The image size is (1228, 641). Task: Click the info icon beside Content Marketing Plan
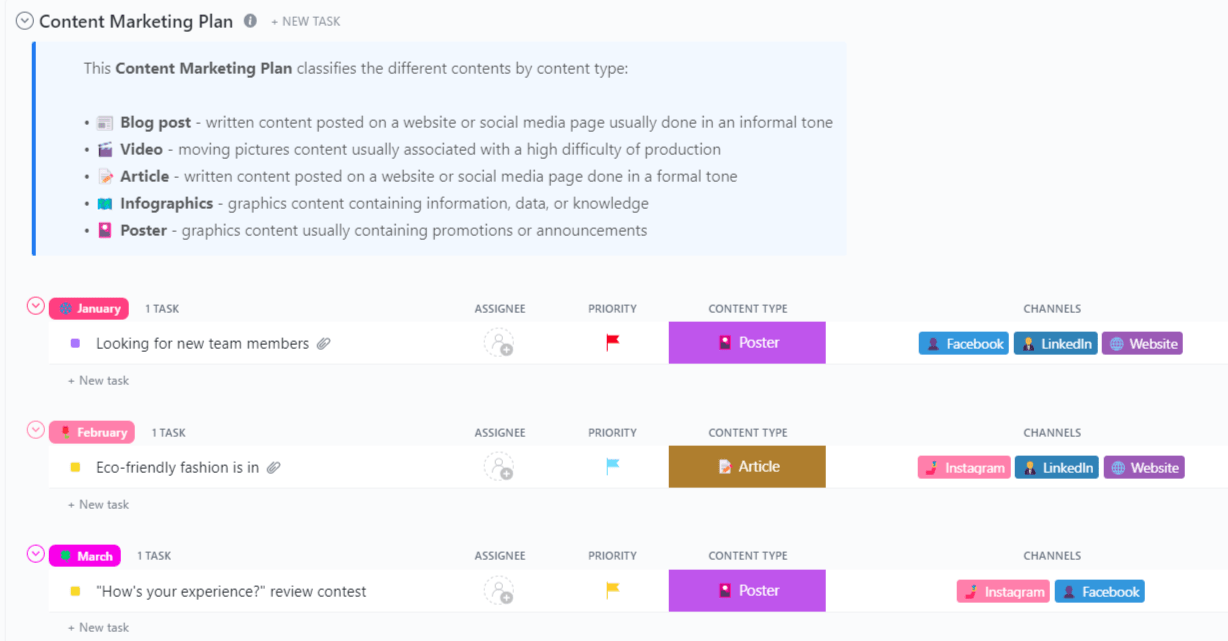click(250, 21)
